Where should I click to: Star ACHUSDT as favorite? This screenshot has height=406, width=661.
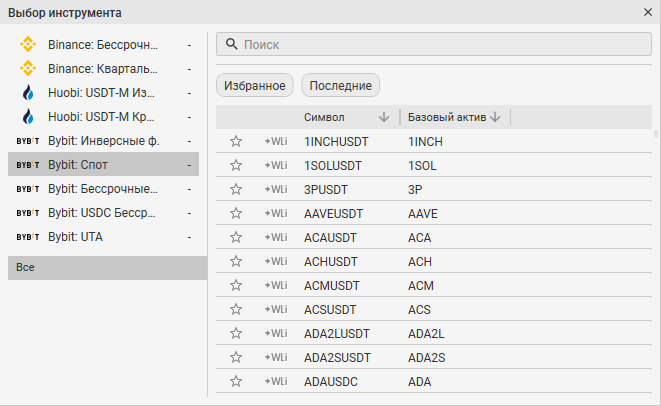tap(236, 261)
